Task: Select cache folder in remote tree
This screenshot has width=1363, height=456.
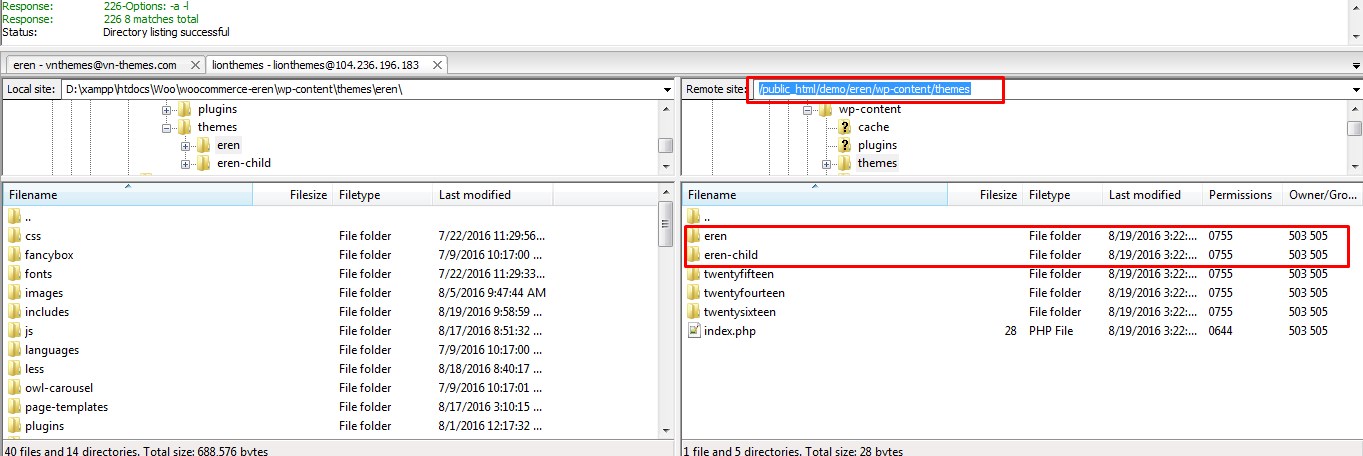Action: [x=873, y=127]
